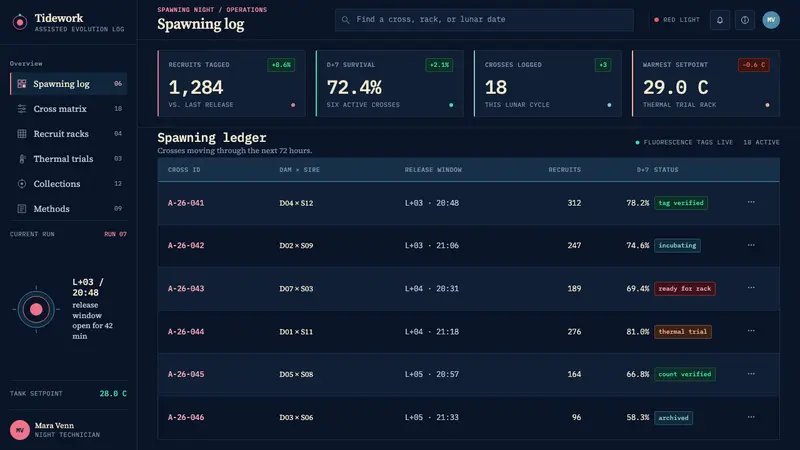The width and height of the screenshot is (800, 450).
Task: Sort by Release Window column header
Action: click(x=433, y=170)
